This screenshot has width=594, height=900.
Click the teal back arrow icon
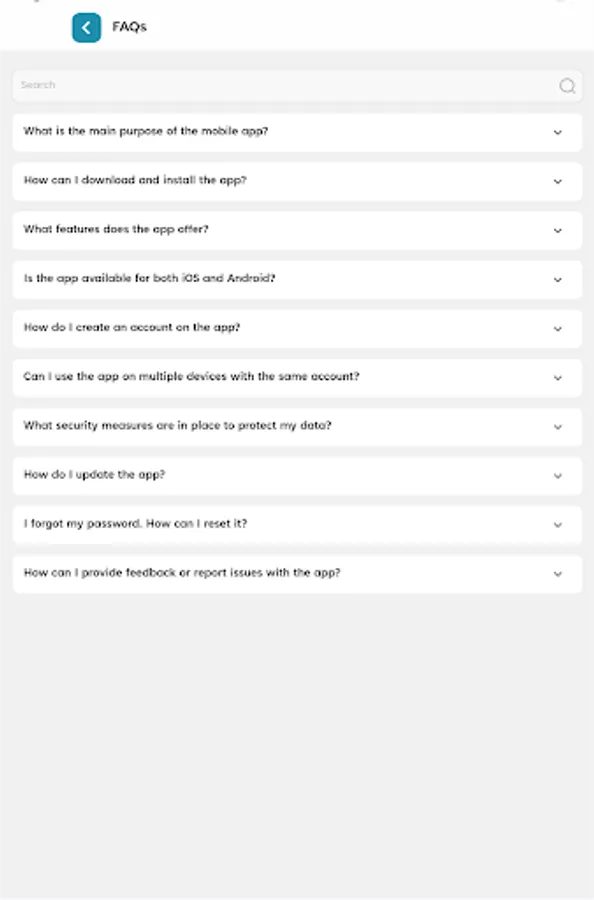click(86, 27)
